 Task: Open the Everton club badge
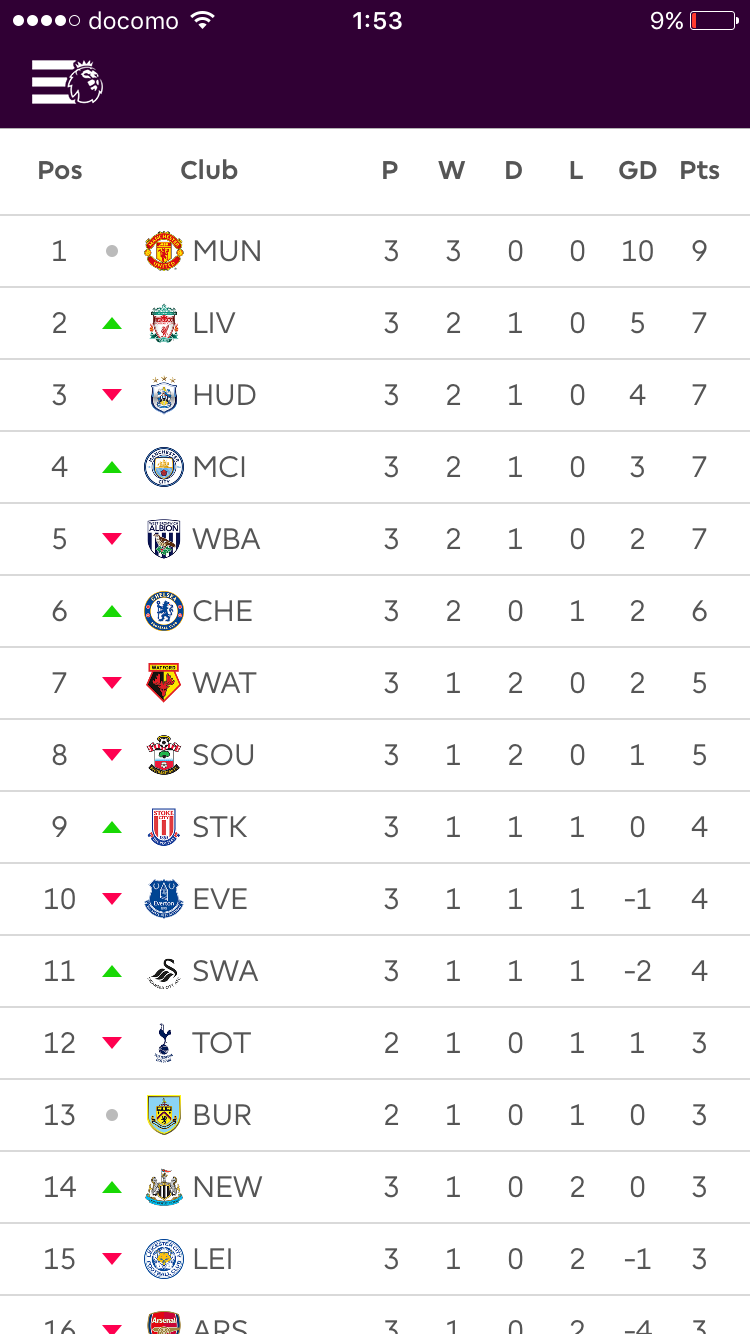click(x=164, y=899)
